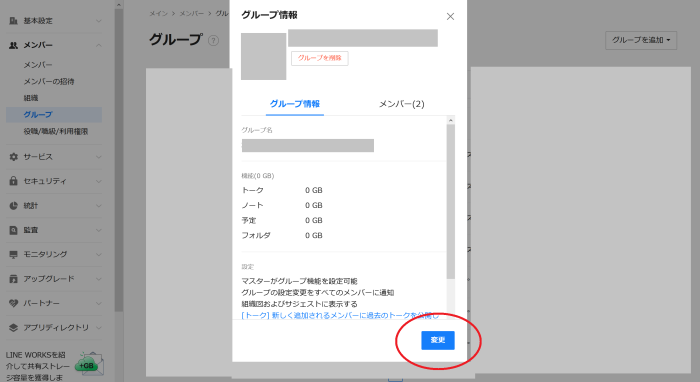The height and width of the screenshot is (382, 700).
Task: Switch to the メンバー(2) tab
Action: (x=401, y=104)
